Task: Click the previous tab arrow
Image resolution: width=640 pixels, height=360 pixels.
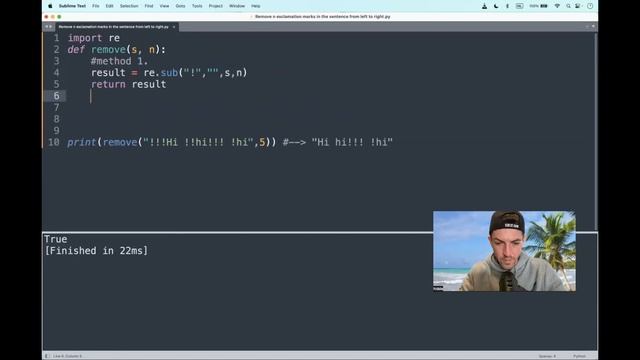Action: point(47,27)
